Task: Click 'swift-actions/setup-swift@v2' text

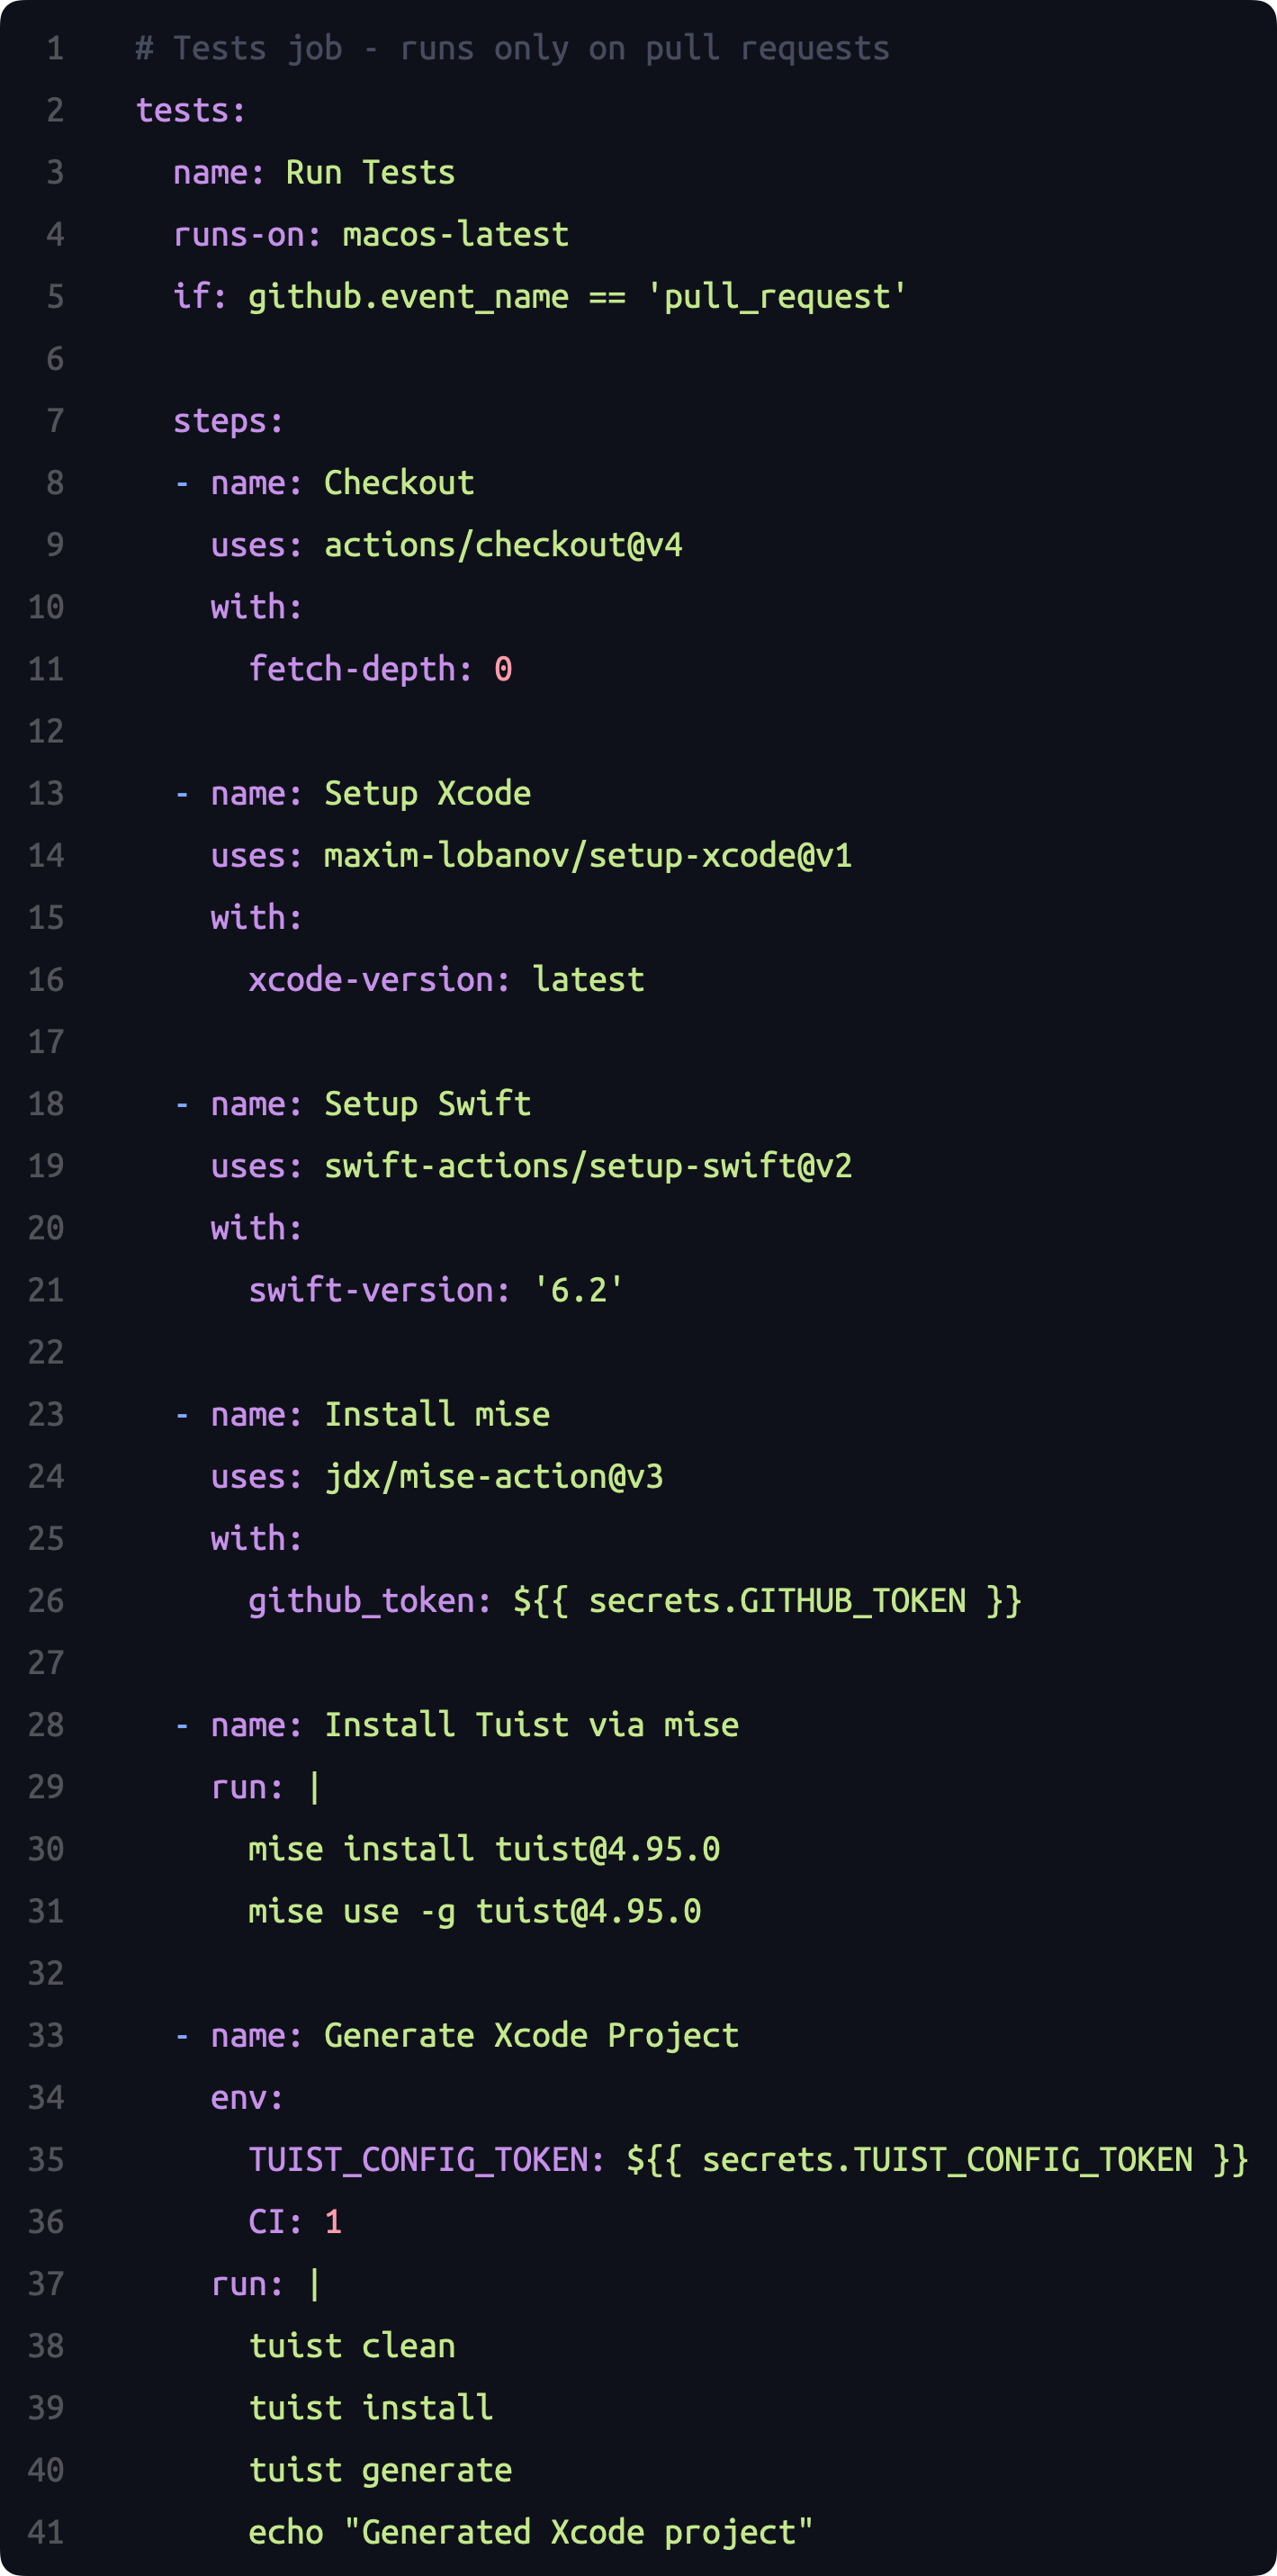Action: (588, 1165)
